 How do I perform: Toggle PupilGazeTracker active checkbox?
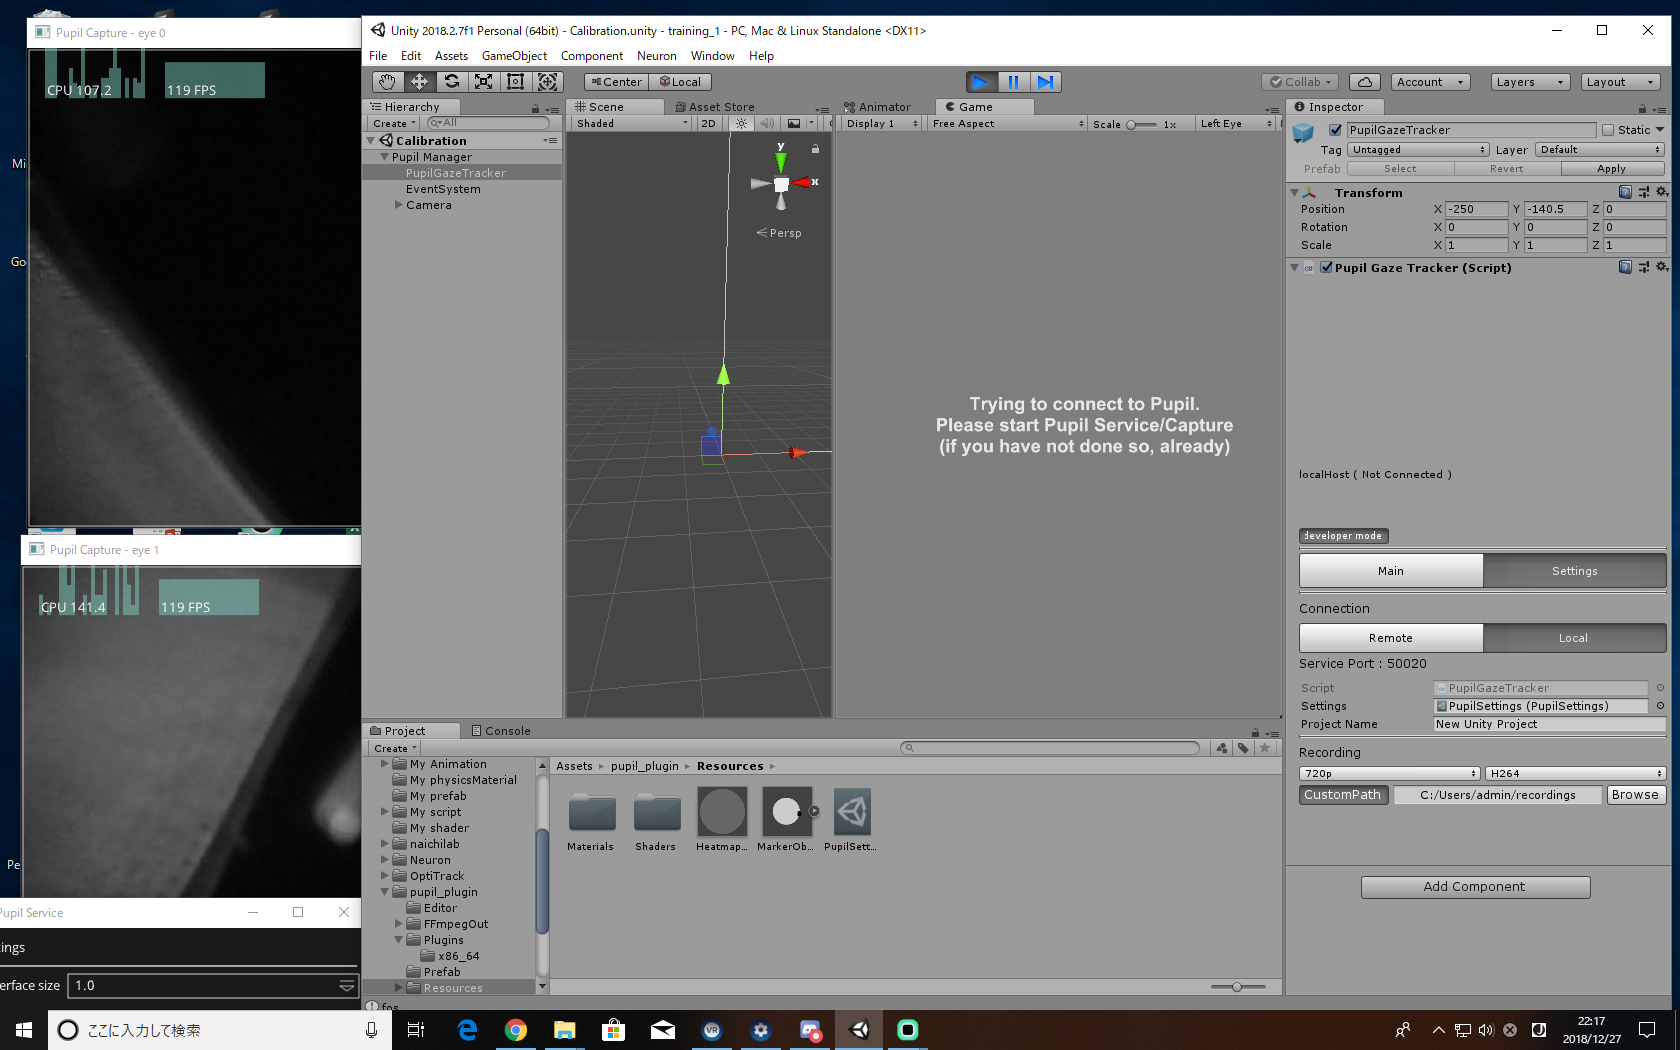pos(1335,130)
